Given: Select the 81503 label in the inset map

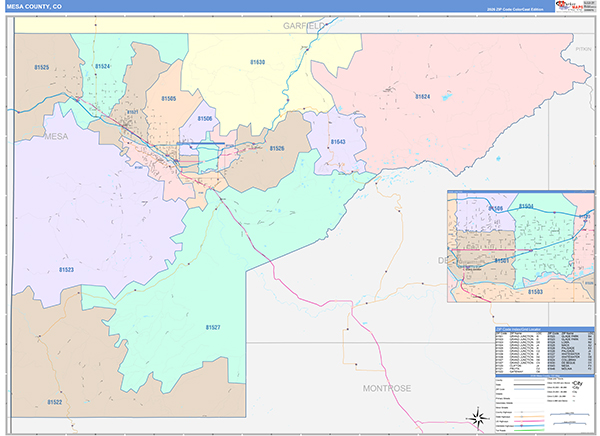Looking at the screenshot, I should coord(535,292).
